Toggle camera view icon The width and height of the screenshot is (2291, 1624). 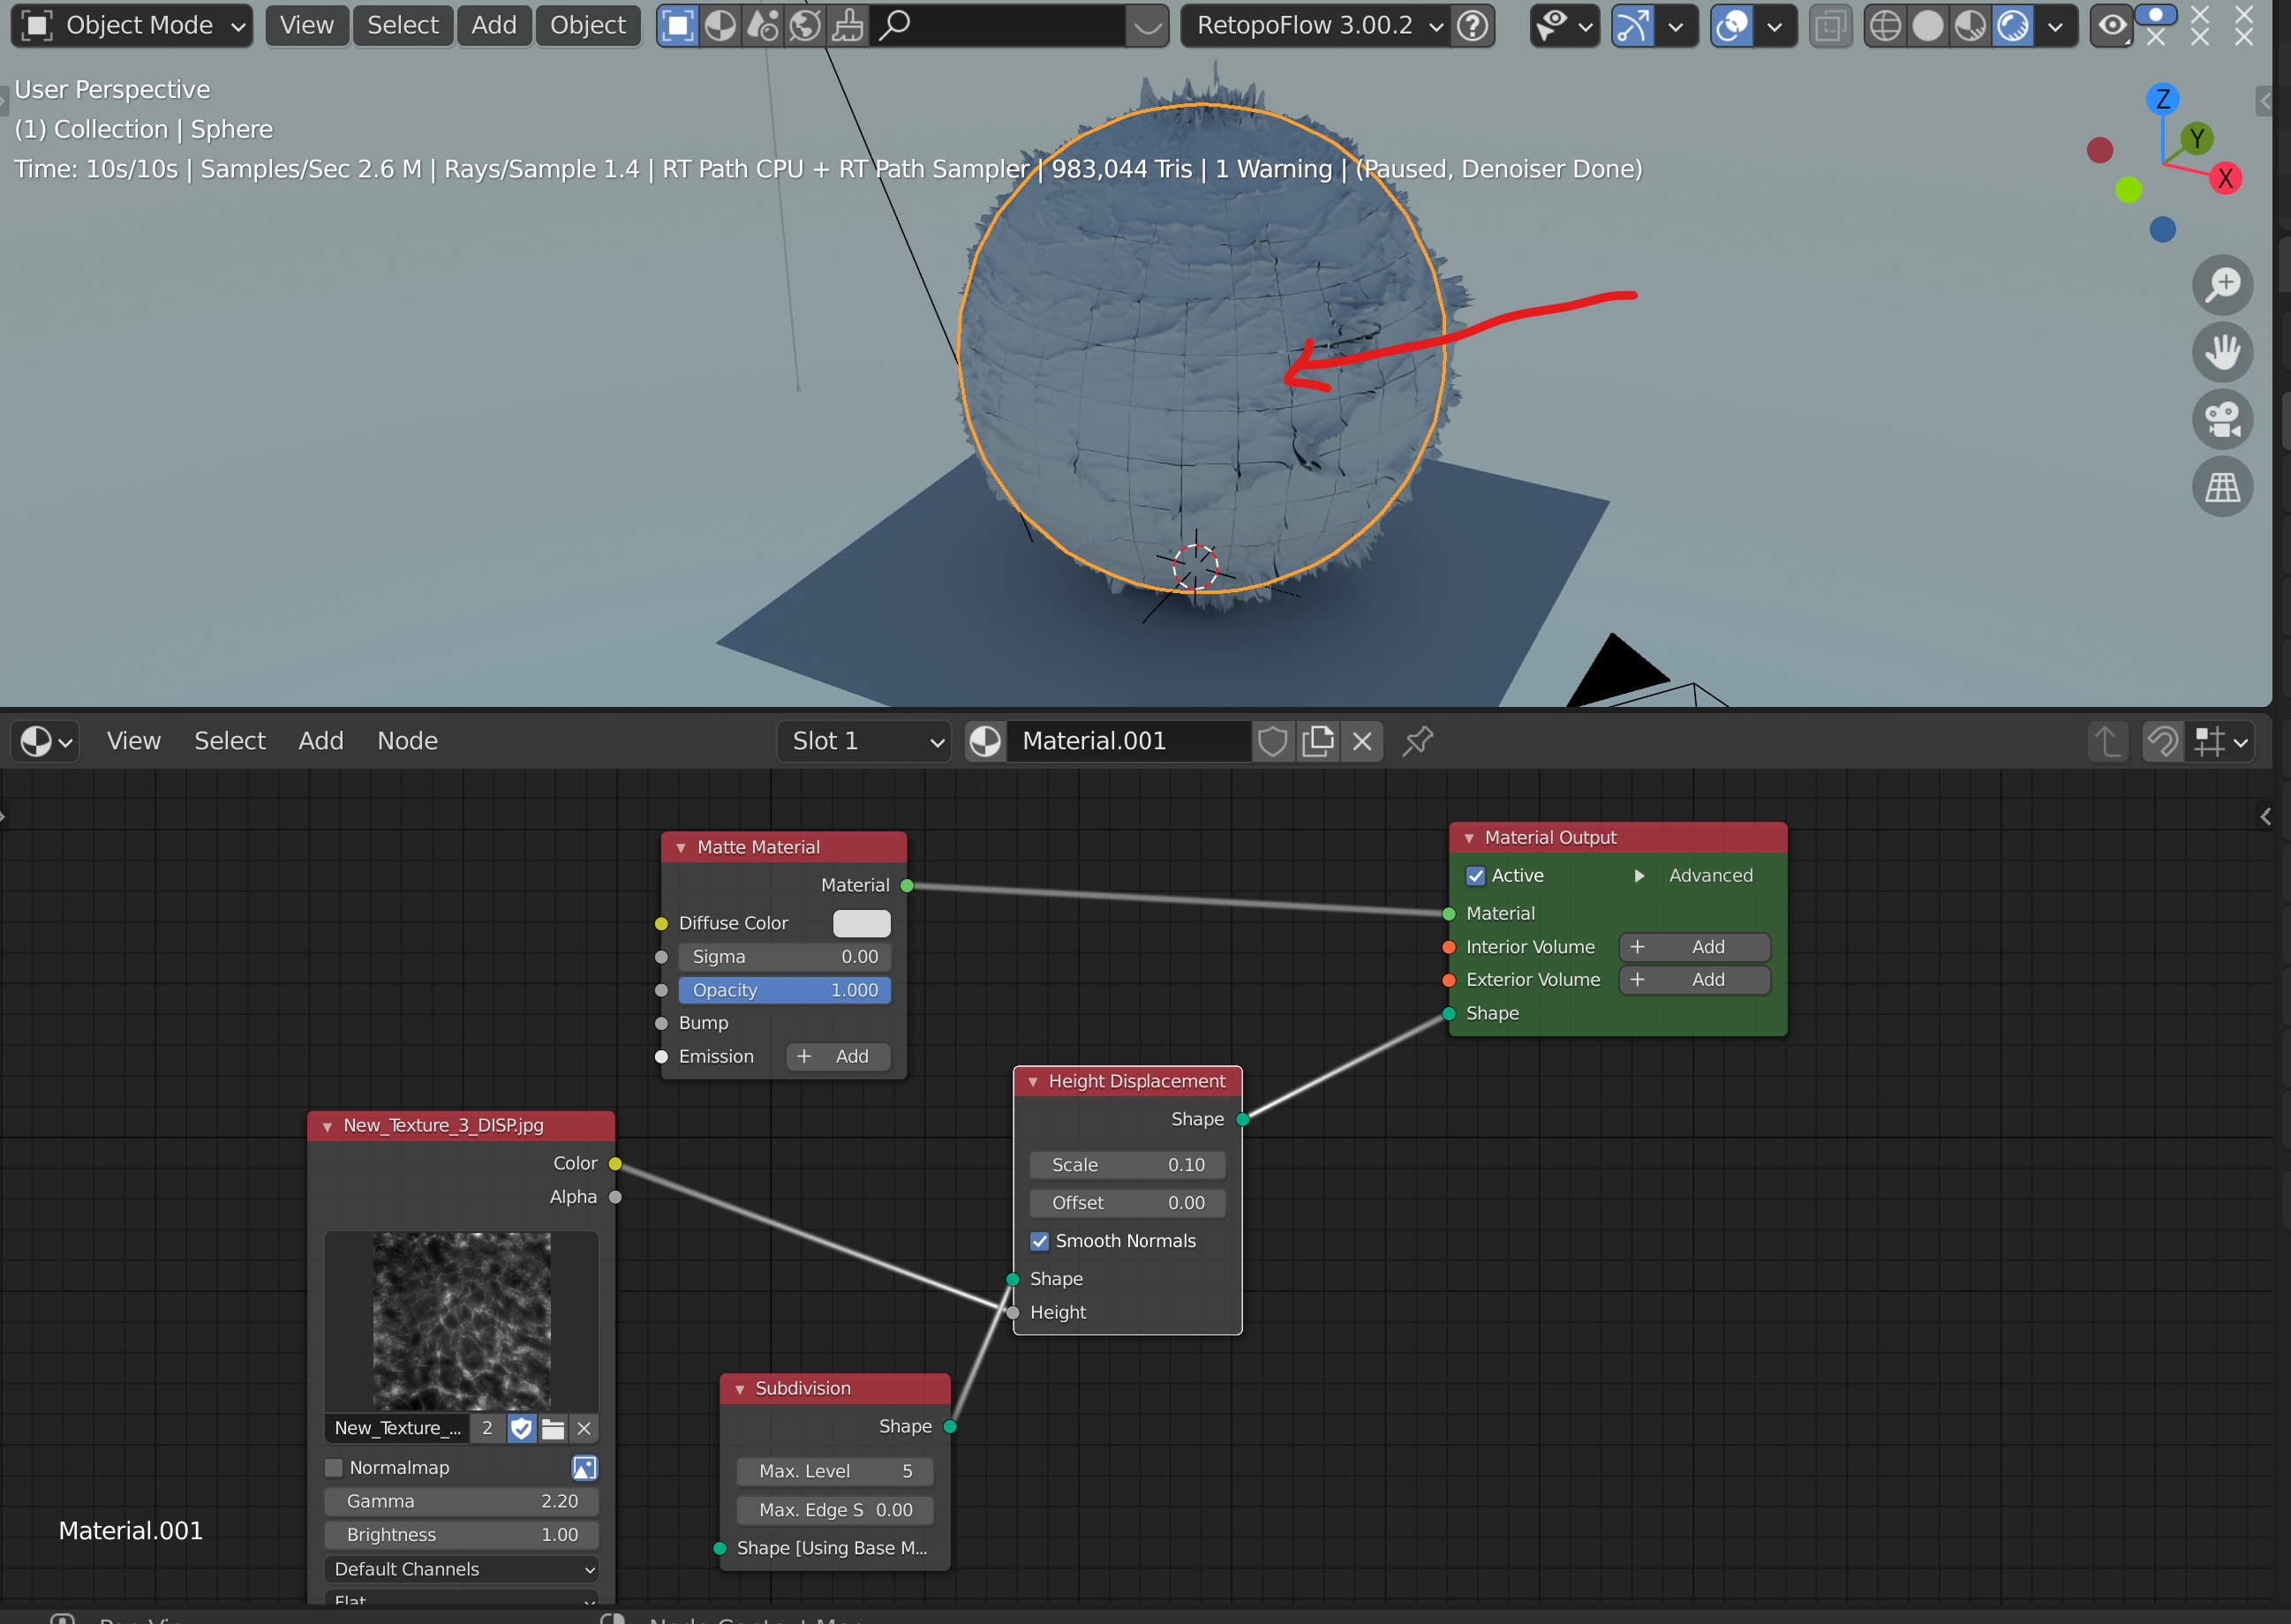pyautogui.click(x=2221, y=419)
